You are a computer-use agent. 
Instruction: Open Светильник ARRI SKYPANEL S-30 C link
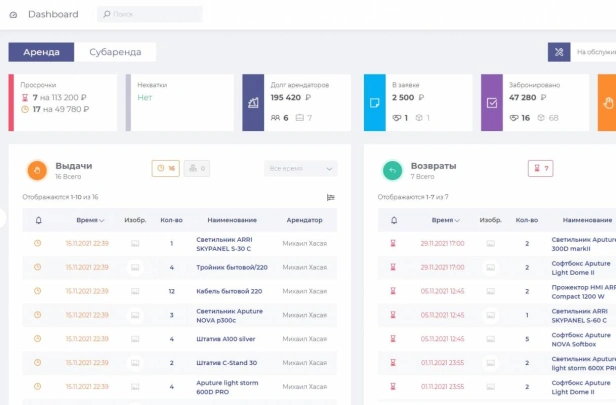(x=224, y=244)
